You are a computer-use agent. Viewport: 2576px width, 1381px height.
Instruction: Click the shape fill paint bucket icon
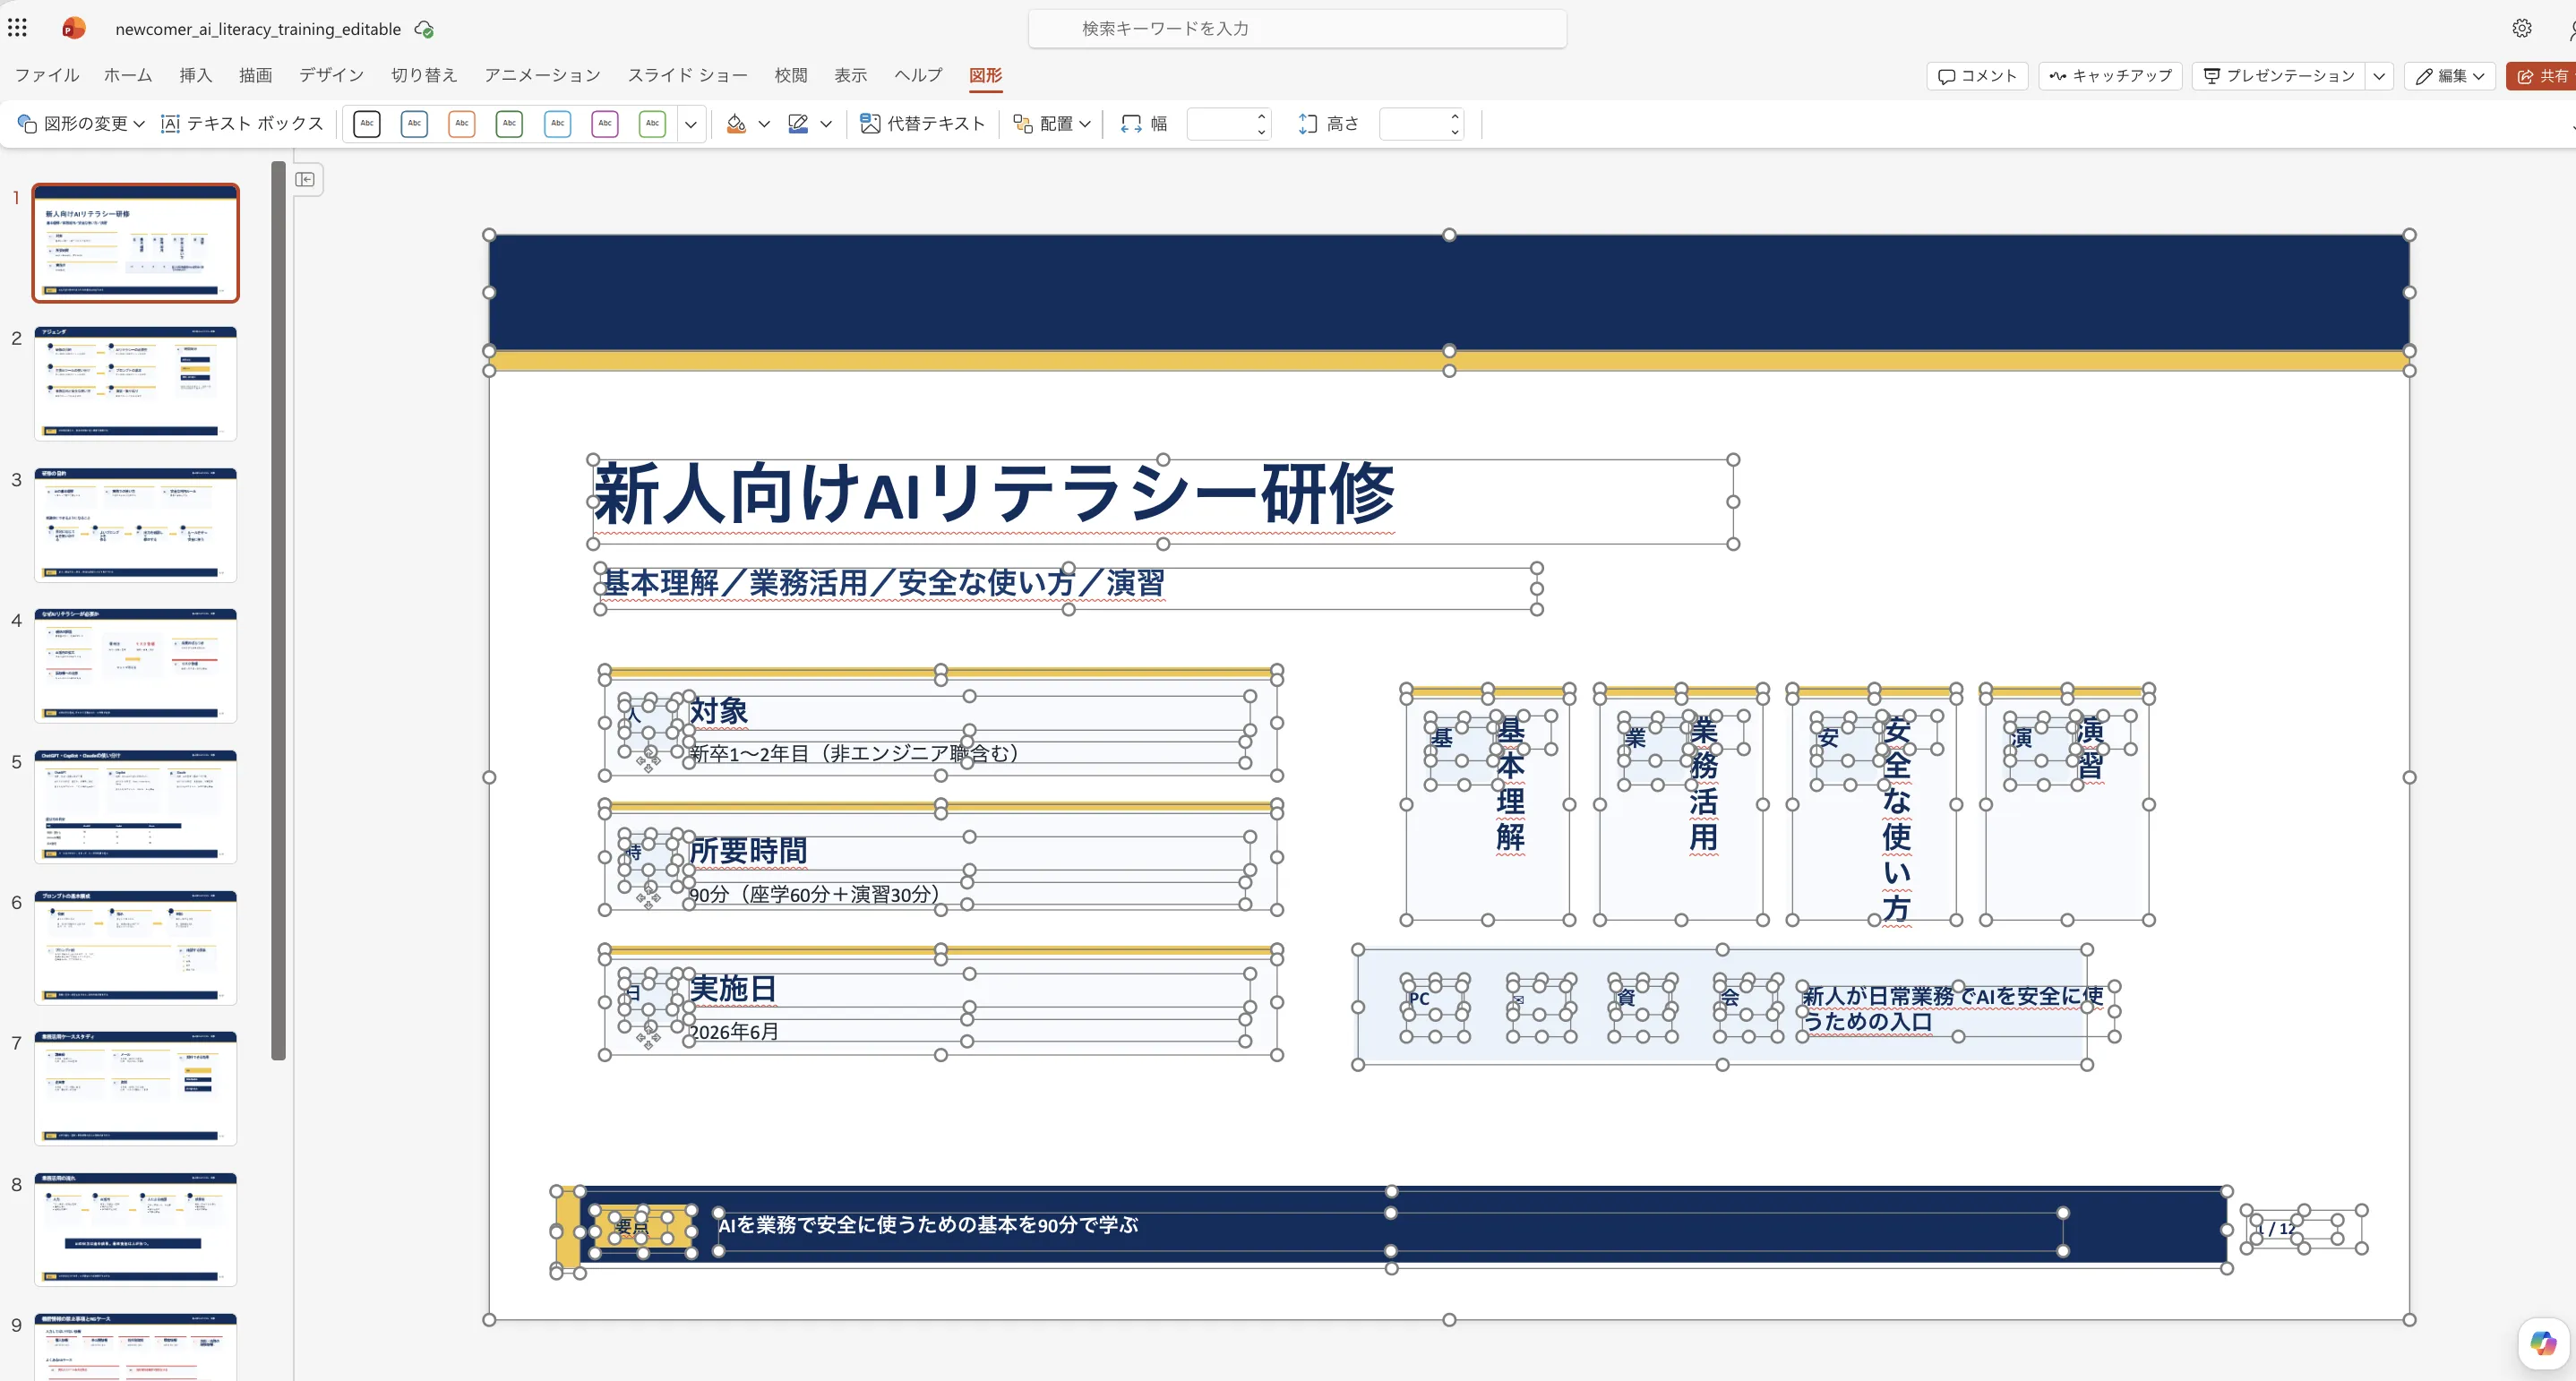736,123
